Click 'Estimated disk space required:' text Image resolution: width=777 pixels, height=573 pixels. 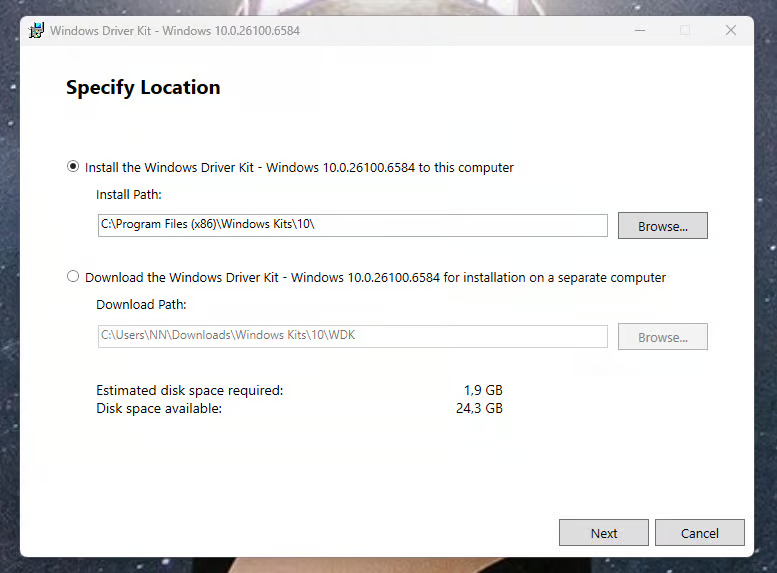point(190,391)
